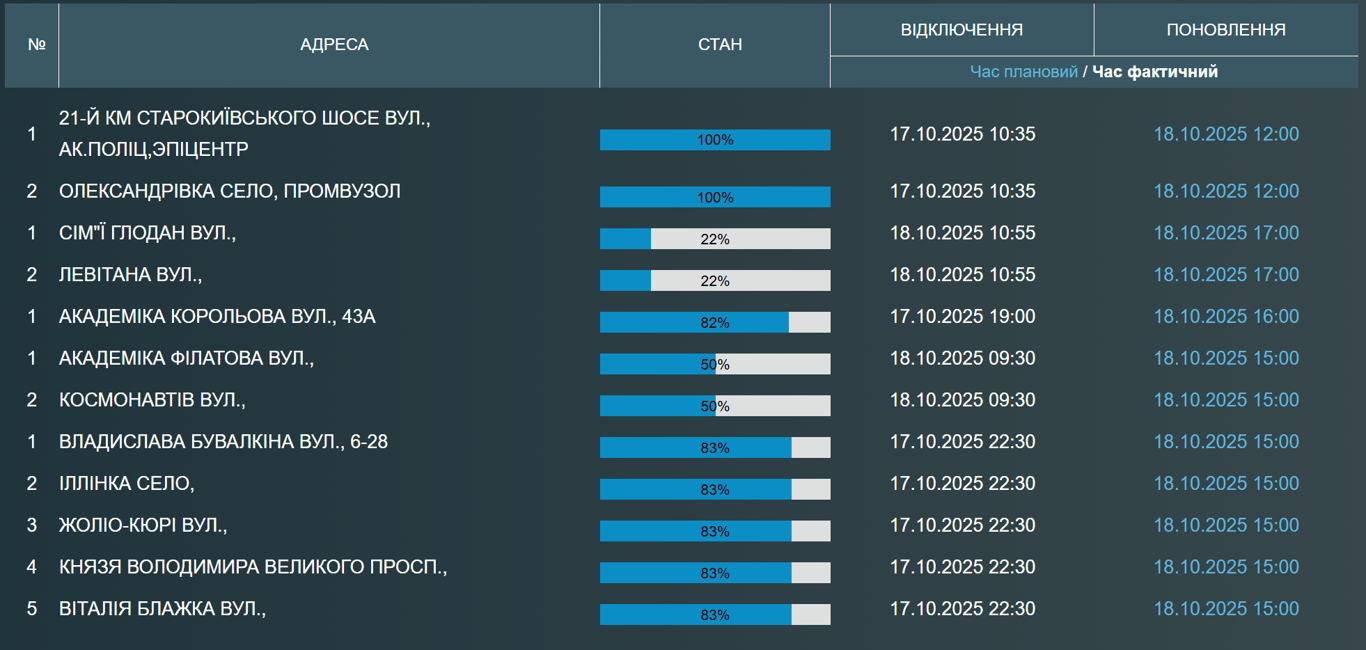Click the "Іллінка село" address entry

(126, 483)
